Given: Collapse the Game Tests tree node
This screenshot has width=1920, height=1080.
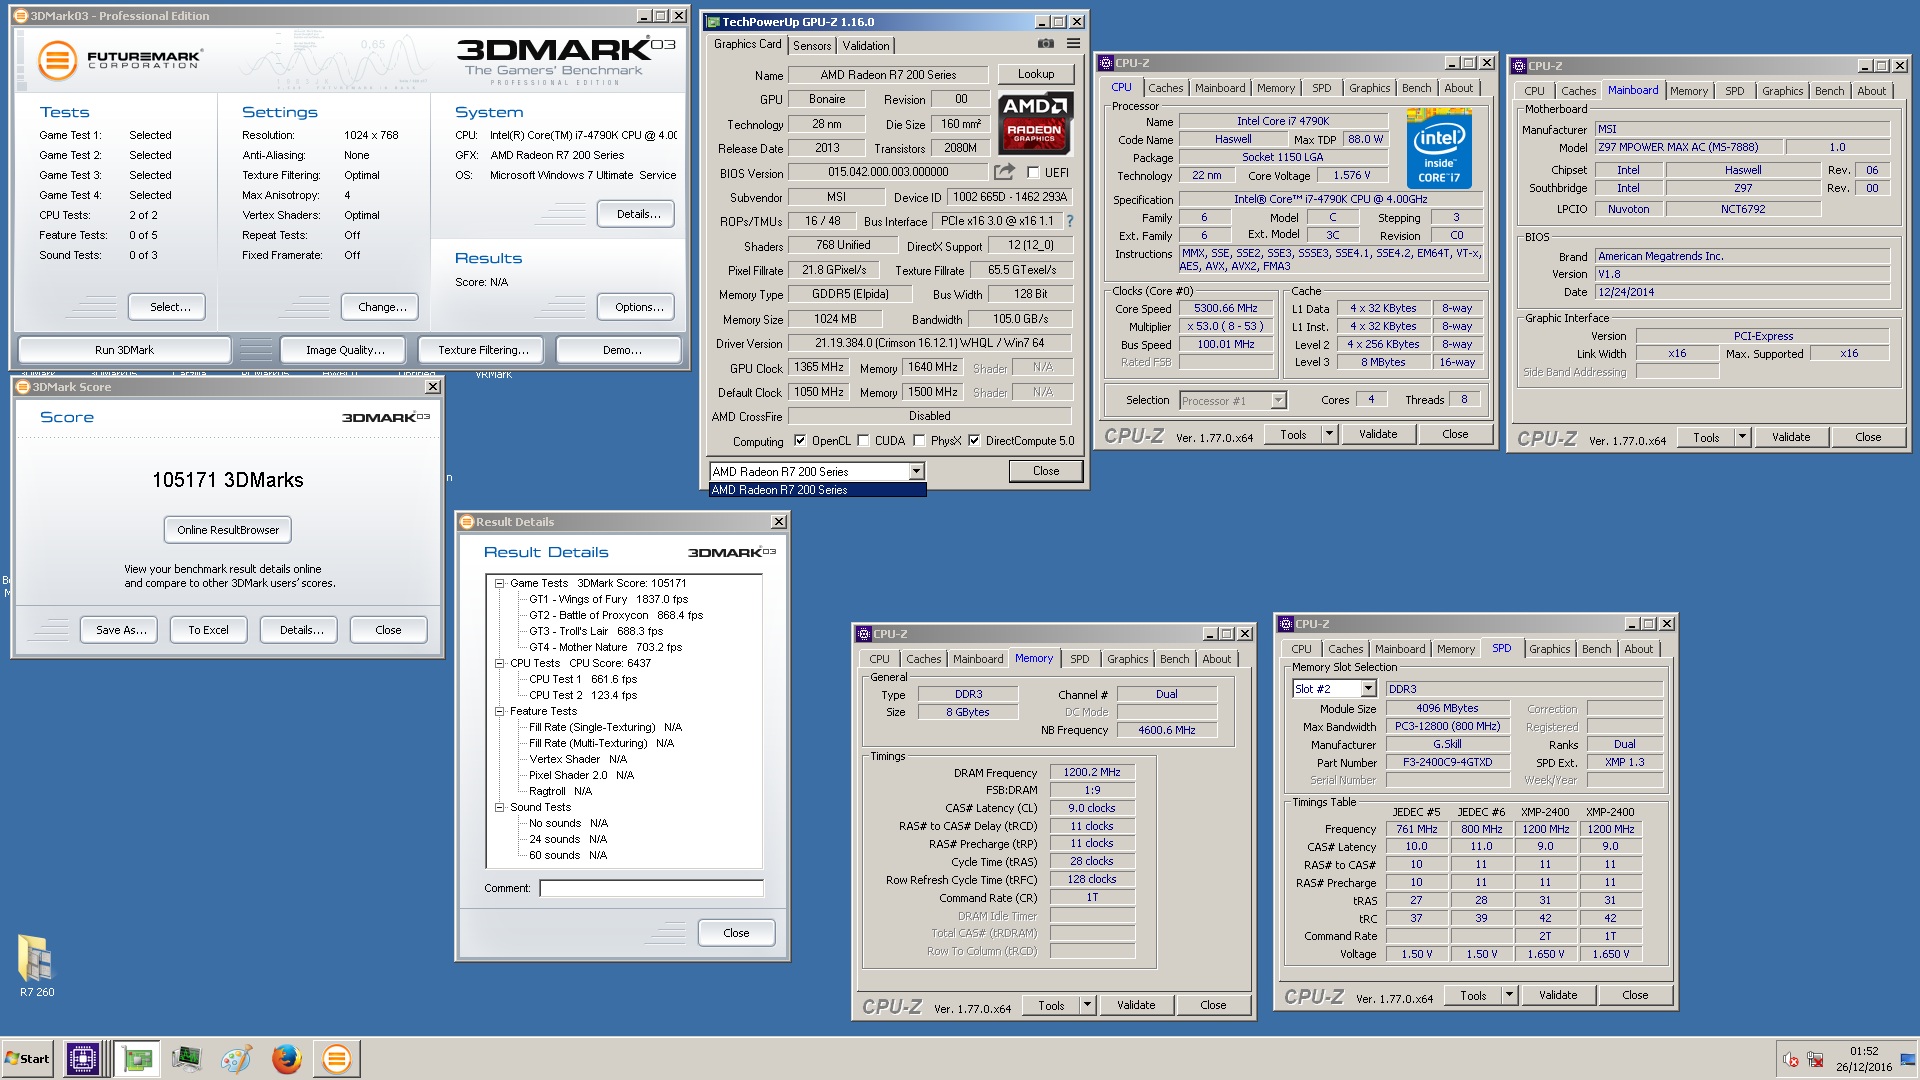Looking at the screenshot, I should (x=499, y=583).
